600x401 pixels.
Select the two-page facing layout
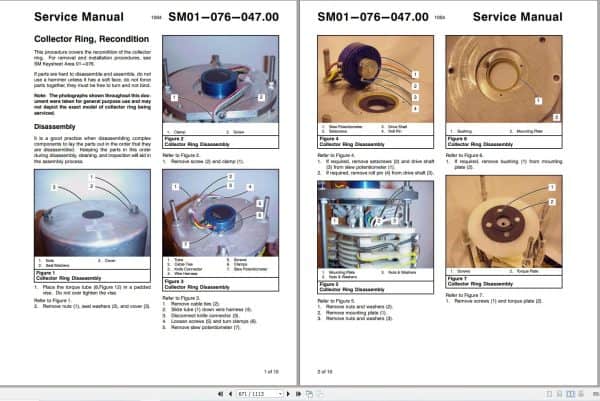(x=570, y=394)
